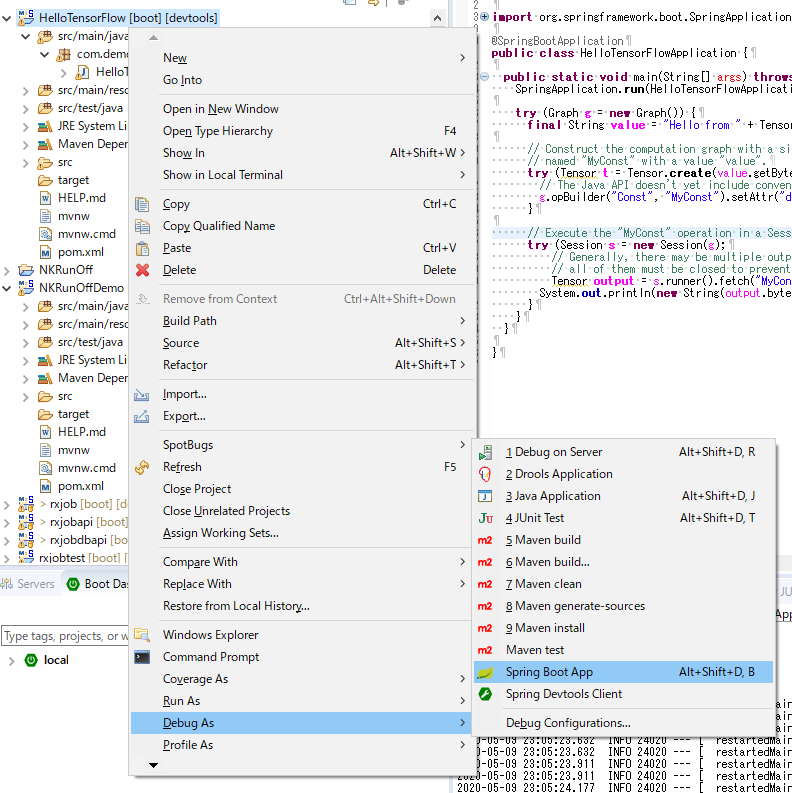Collapse the main method fold marker in the editor
792x793 pixels.
click(x=484, y=77)
